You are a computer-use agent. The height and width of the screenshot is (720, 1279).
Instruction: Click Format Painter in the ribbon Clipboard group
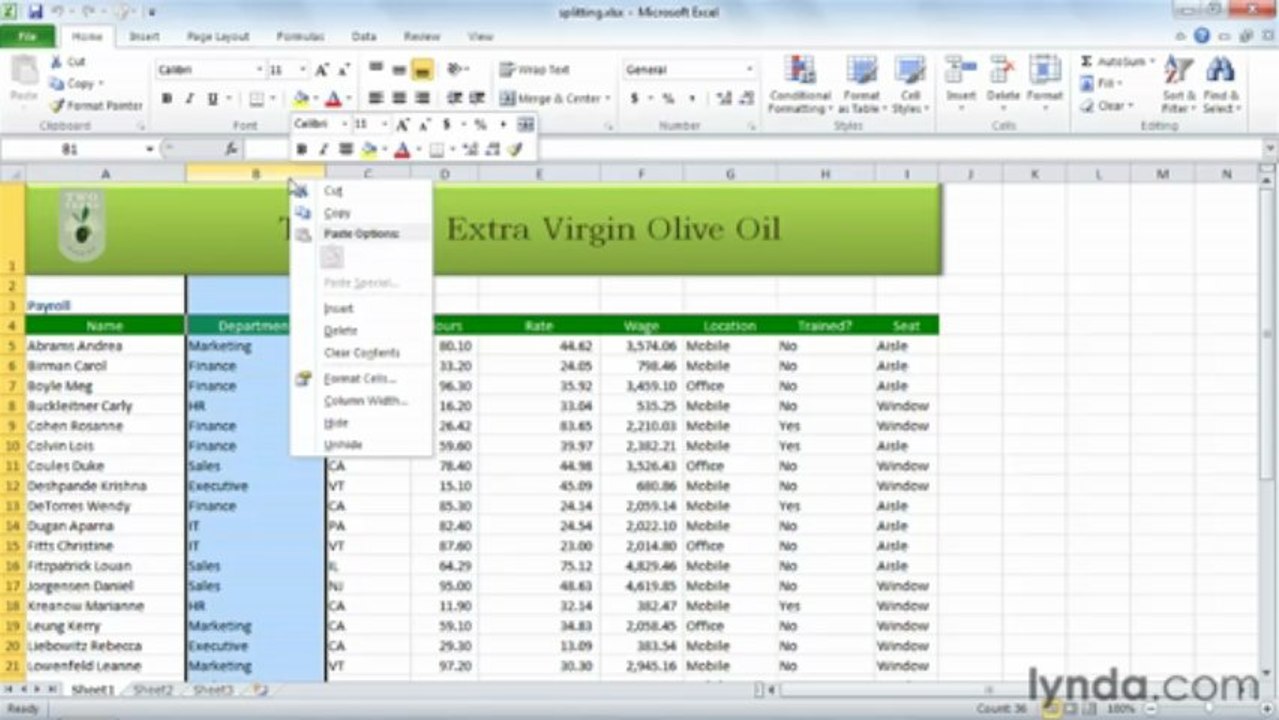tap(96, 105)
